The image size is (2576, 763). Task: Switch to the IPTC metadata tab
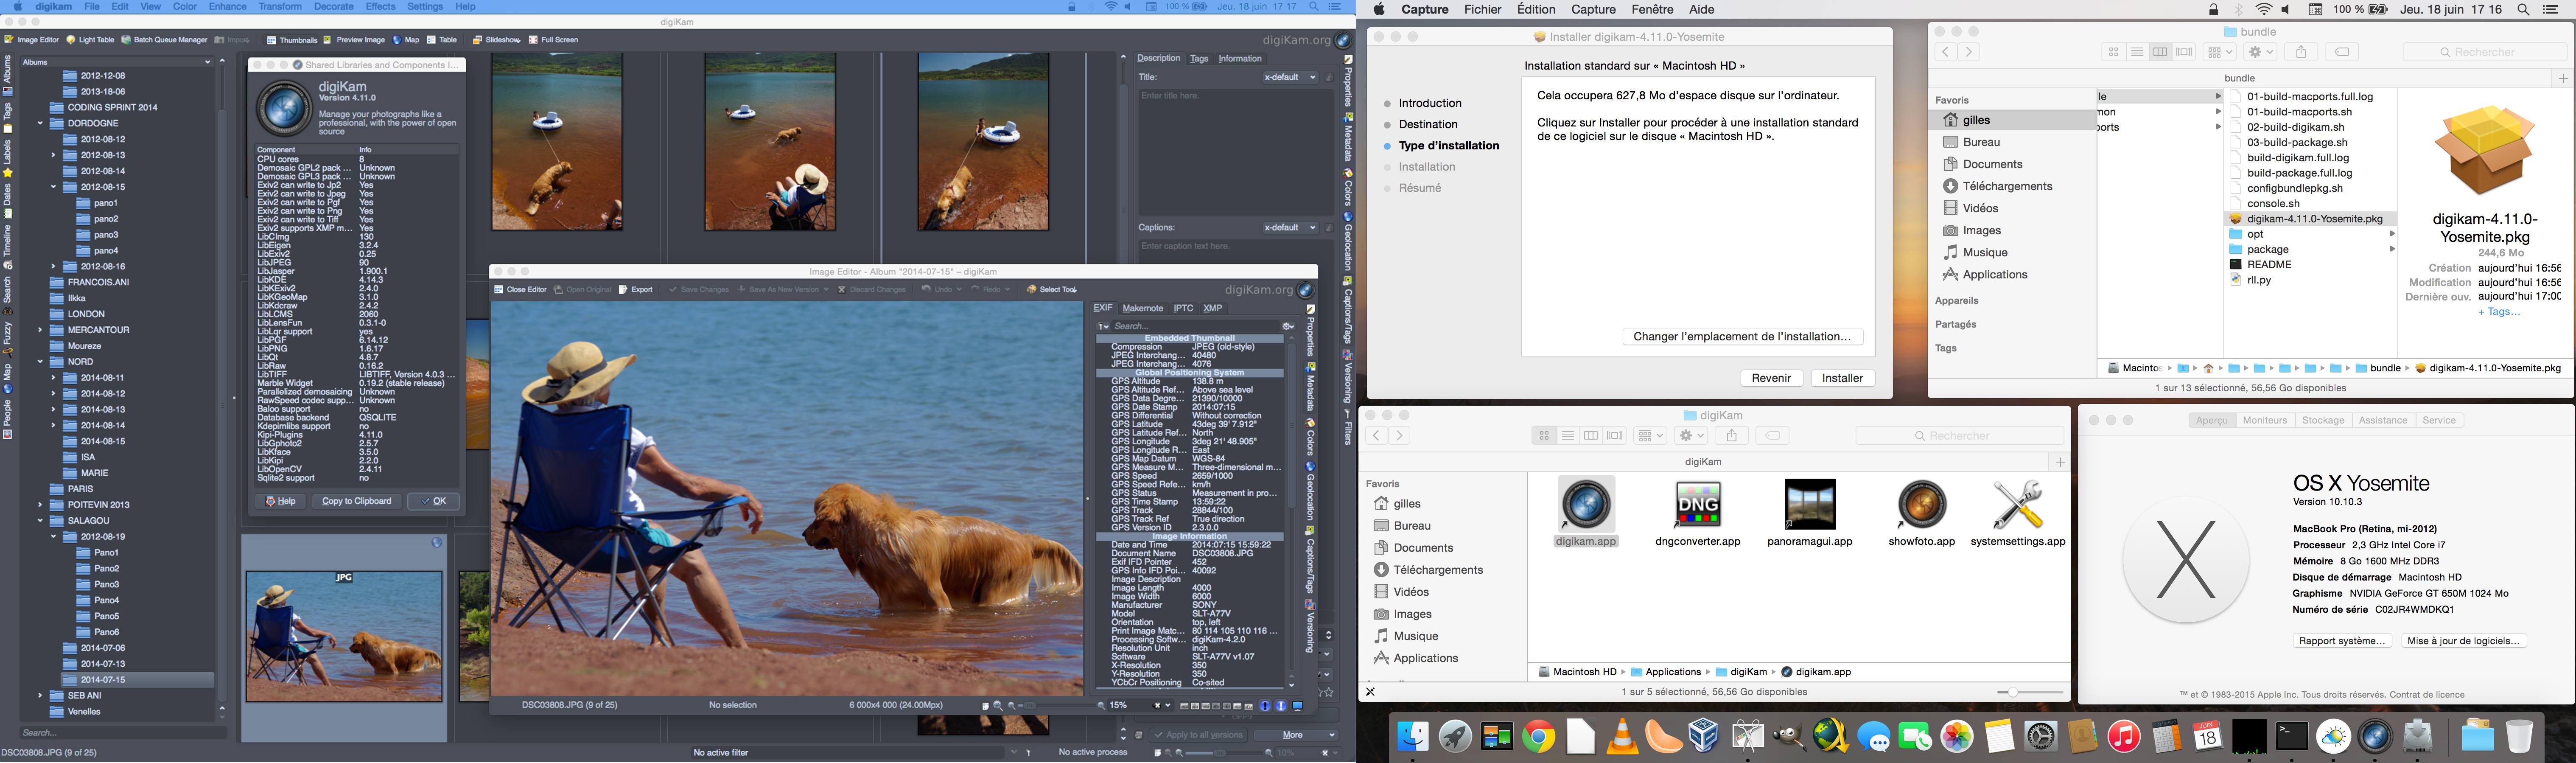[1183, 308]
